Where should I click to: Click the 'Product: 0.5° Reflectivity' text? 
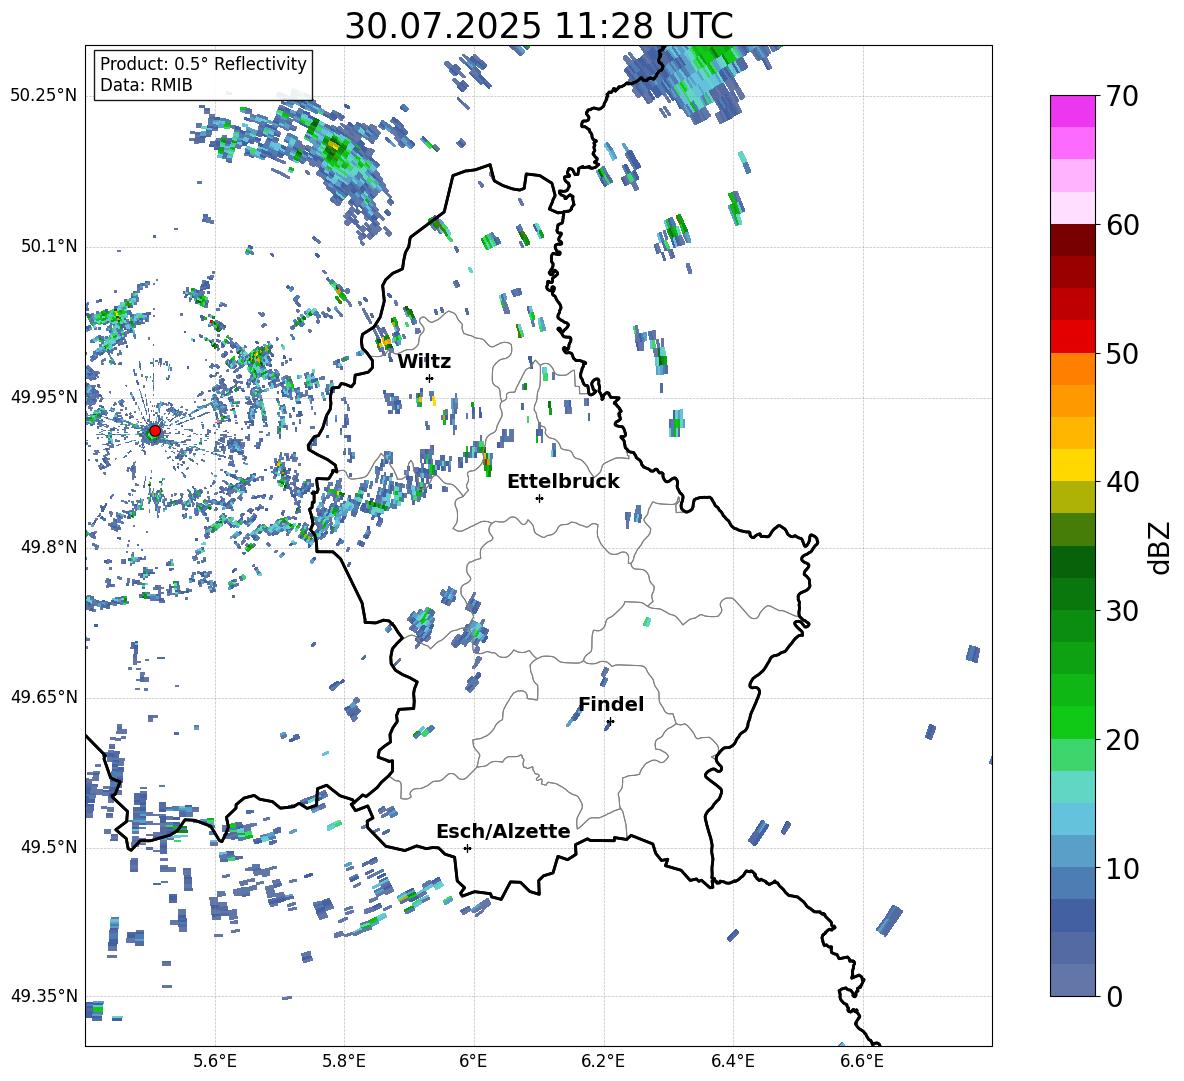203,64
